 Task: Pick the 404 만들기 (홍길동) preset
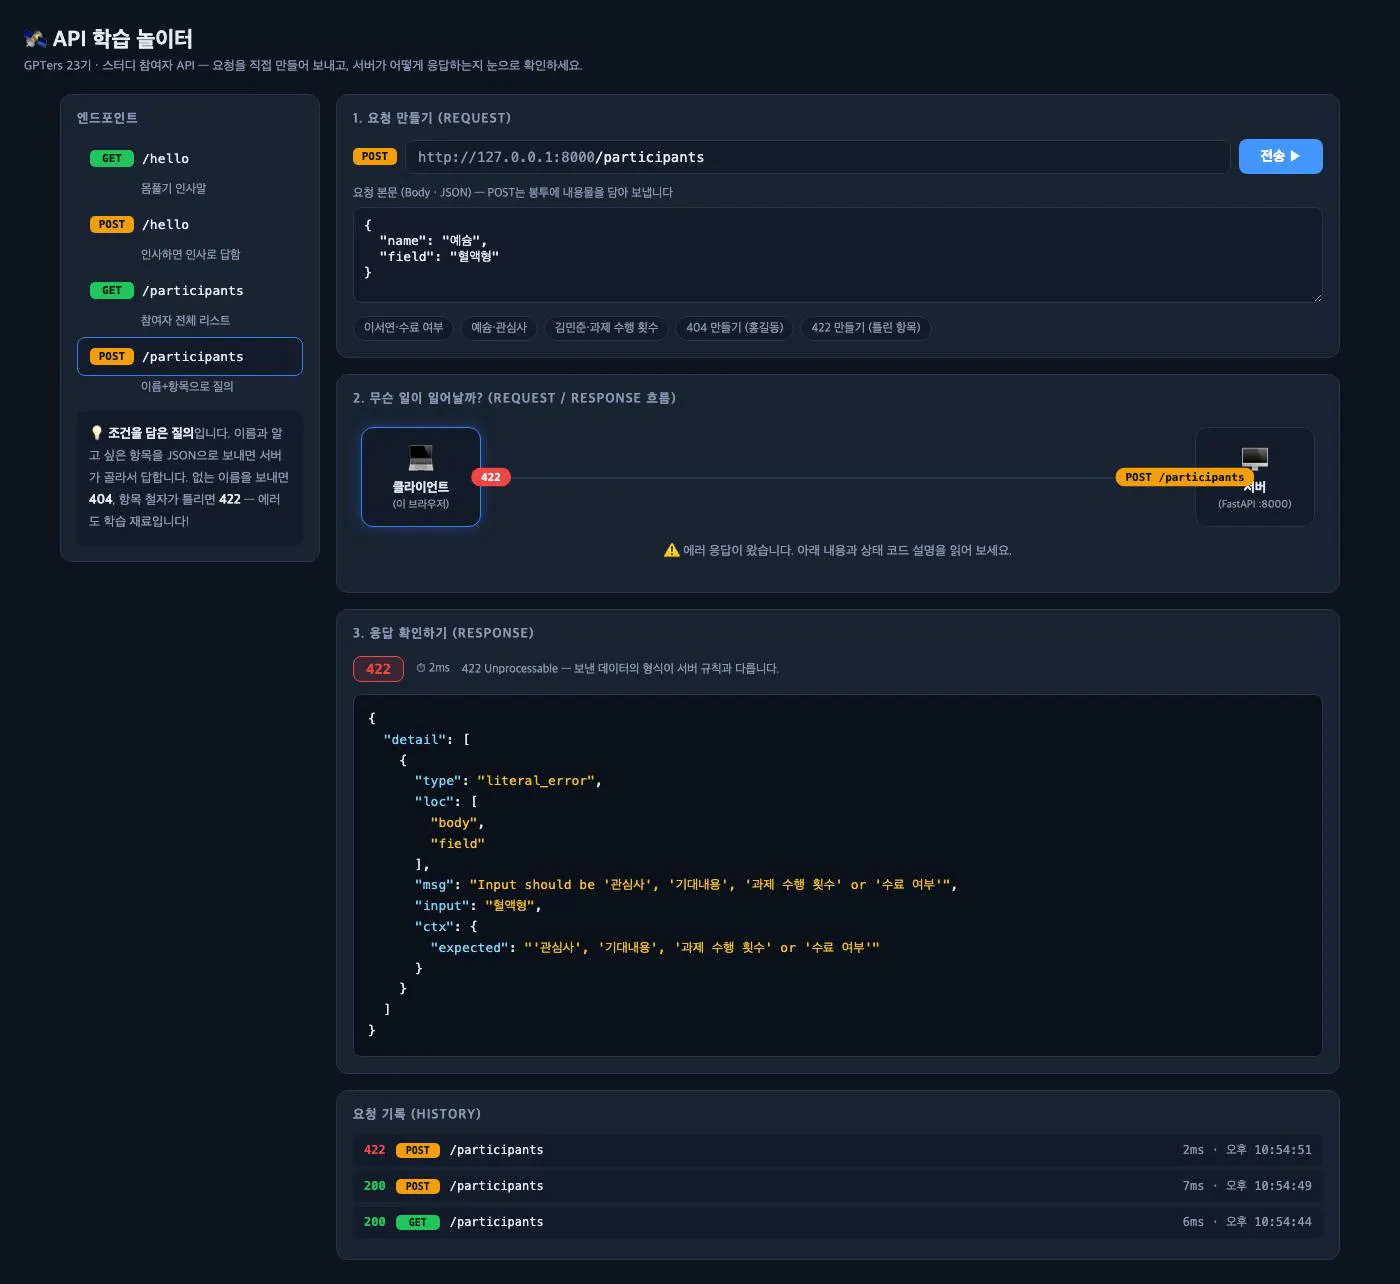pyautogui.click(x=735, y=328)
